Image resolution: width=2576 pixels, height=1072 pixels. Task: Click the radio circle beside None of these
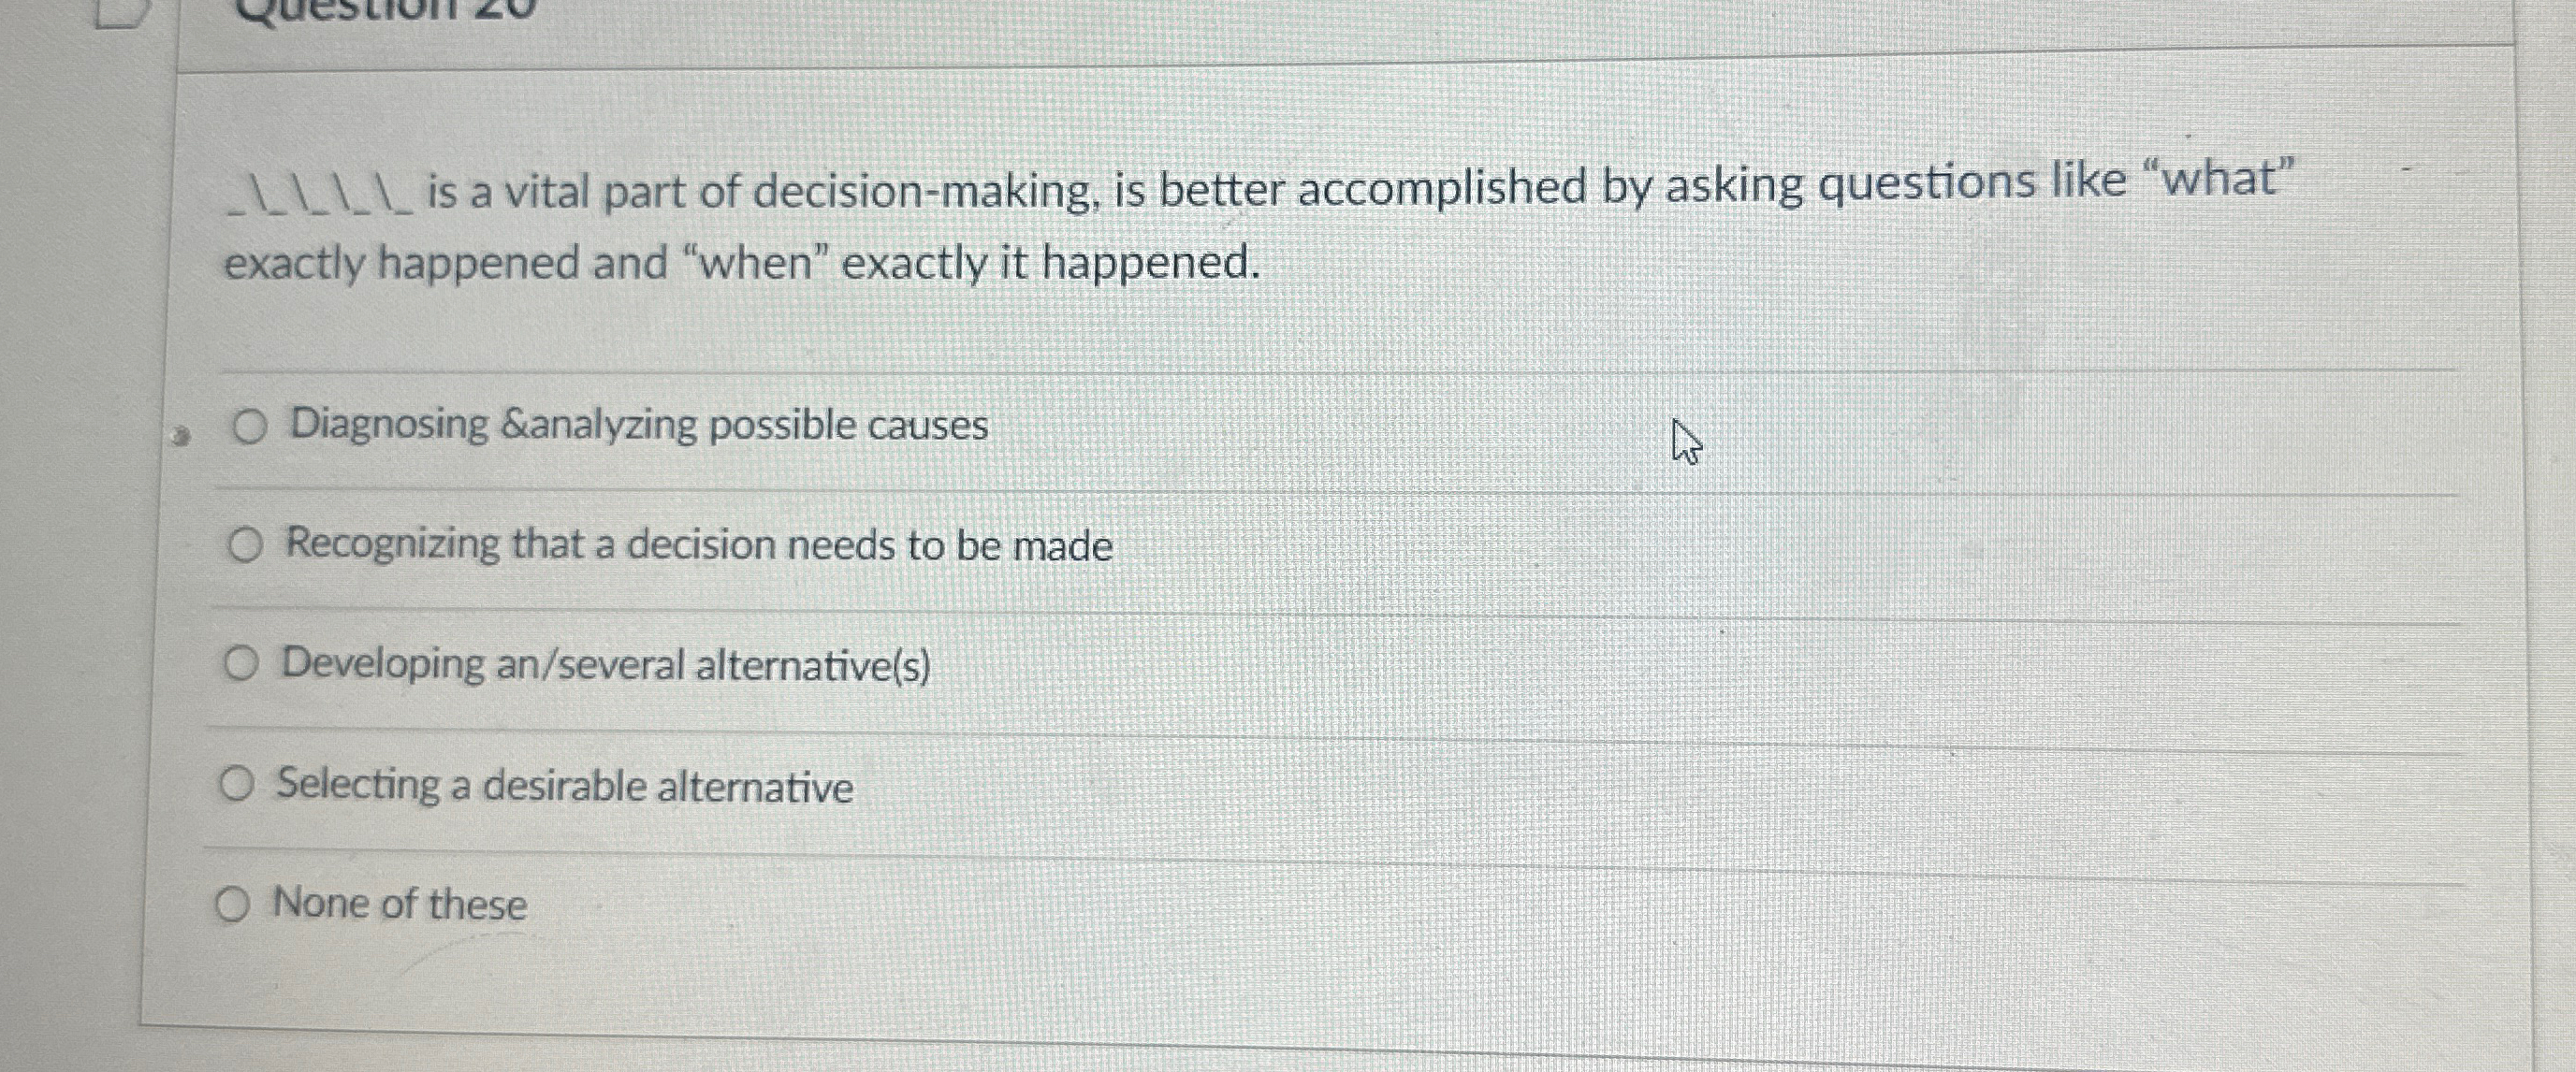pos(235,903)
